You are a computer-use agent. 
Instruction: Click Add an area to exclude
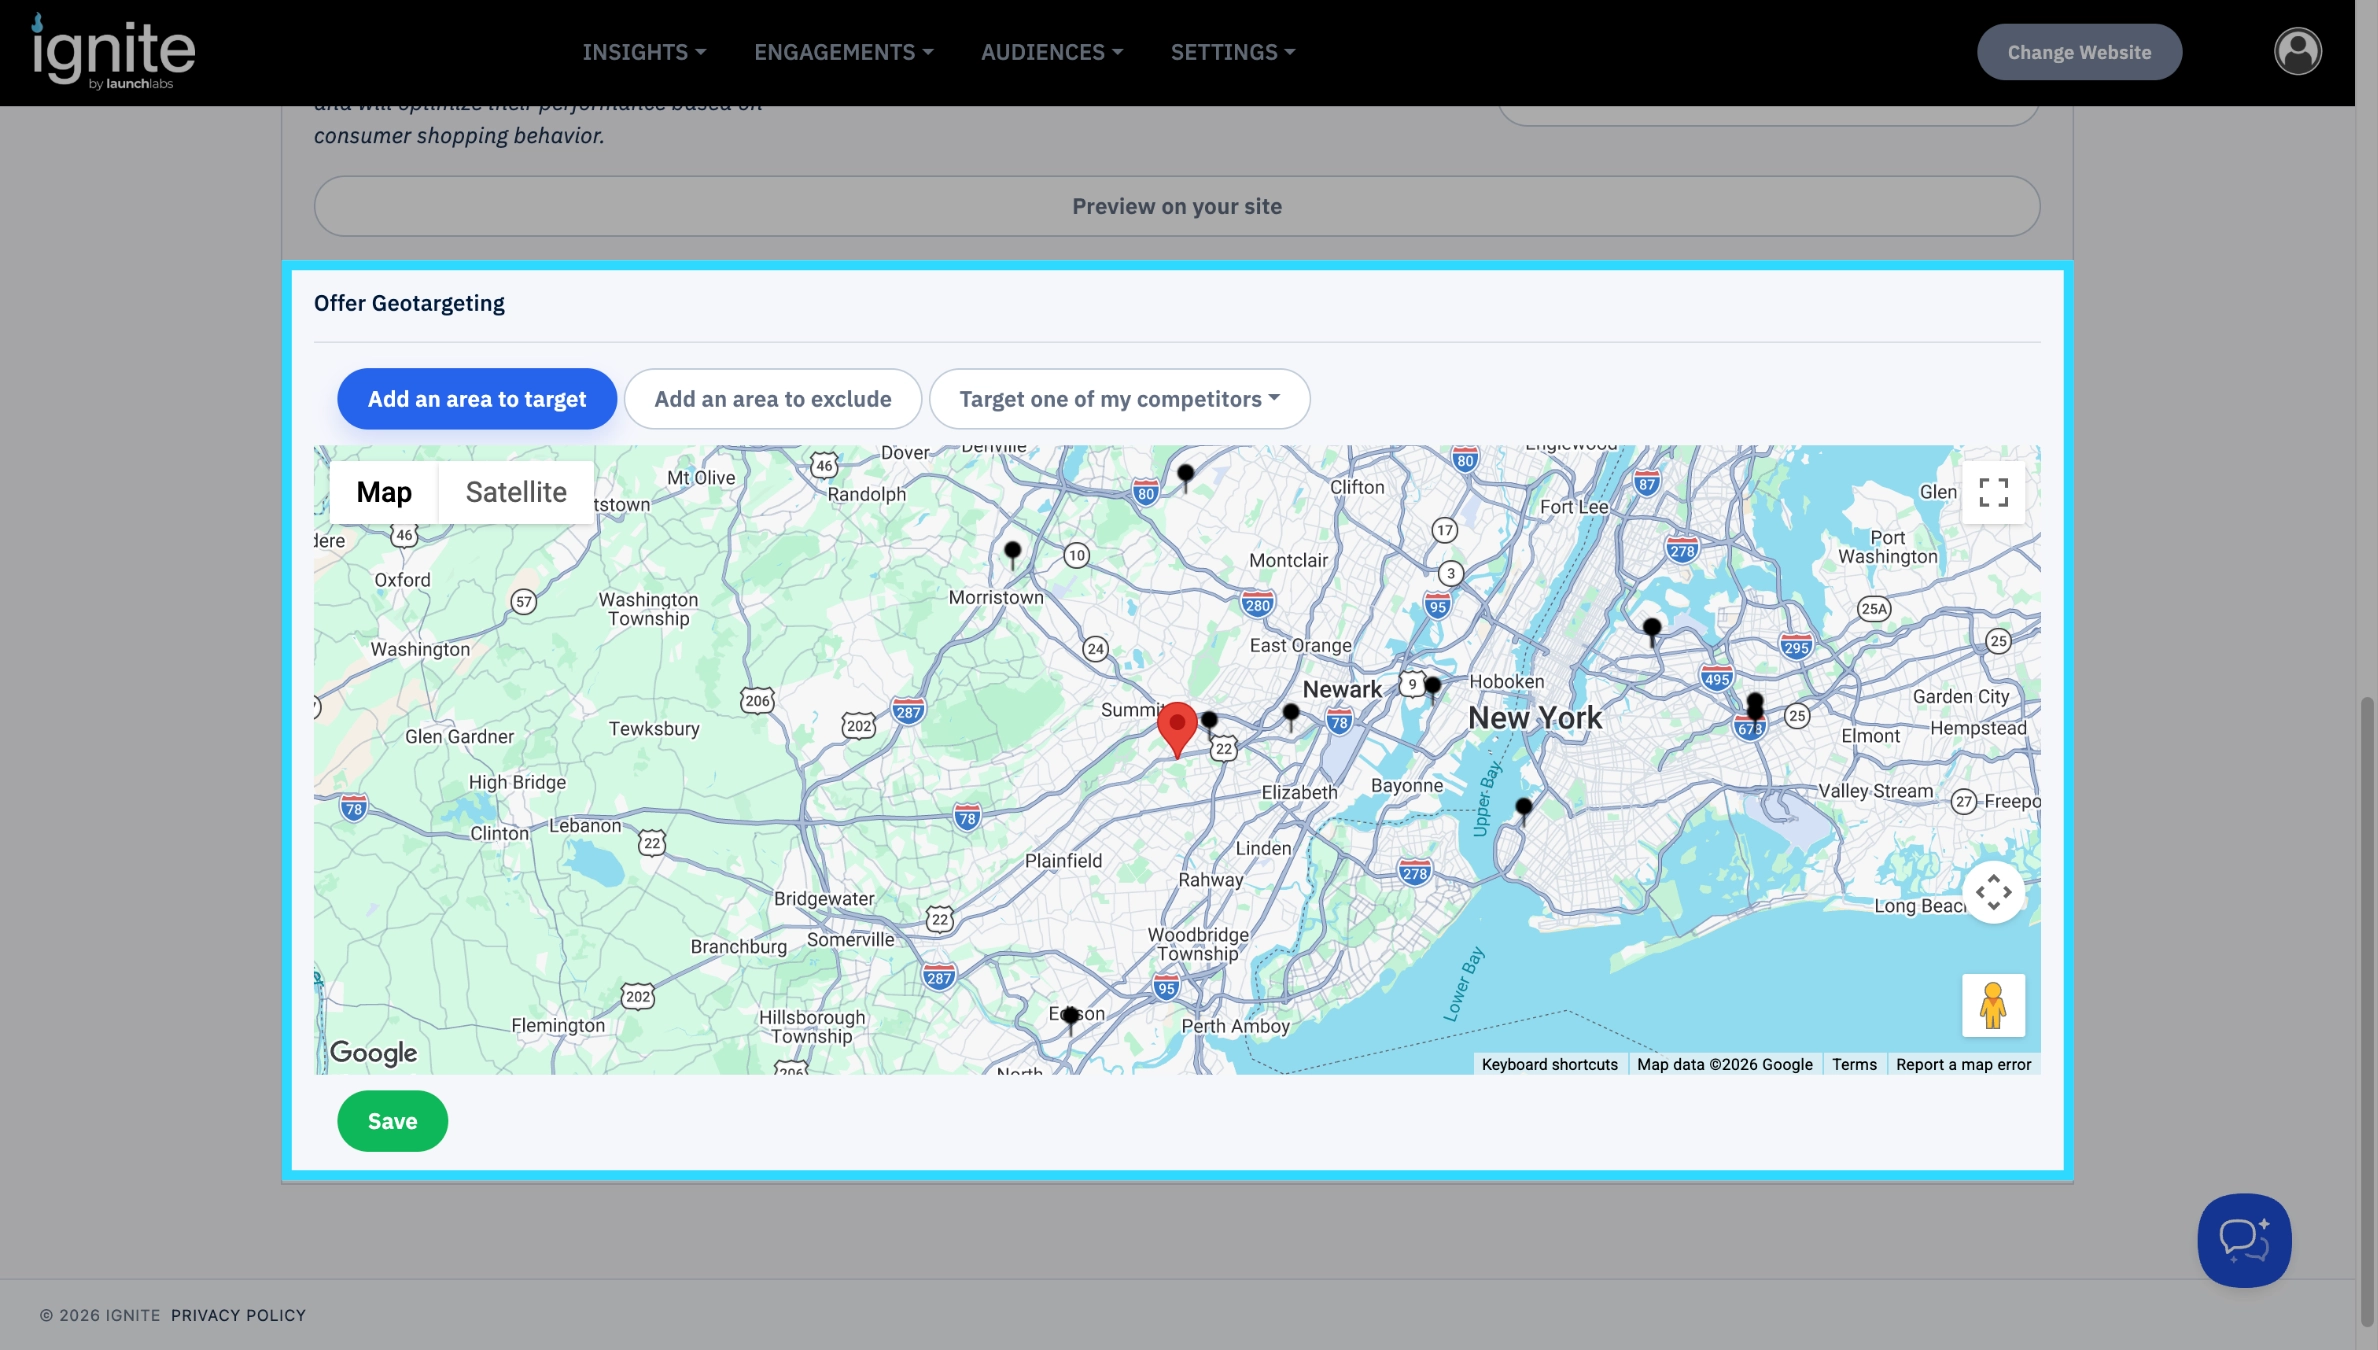(773, 399)
